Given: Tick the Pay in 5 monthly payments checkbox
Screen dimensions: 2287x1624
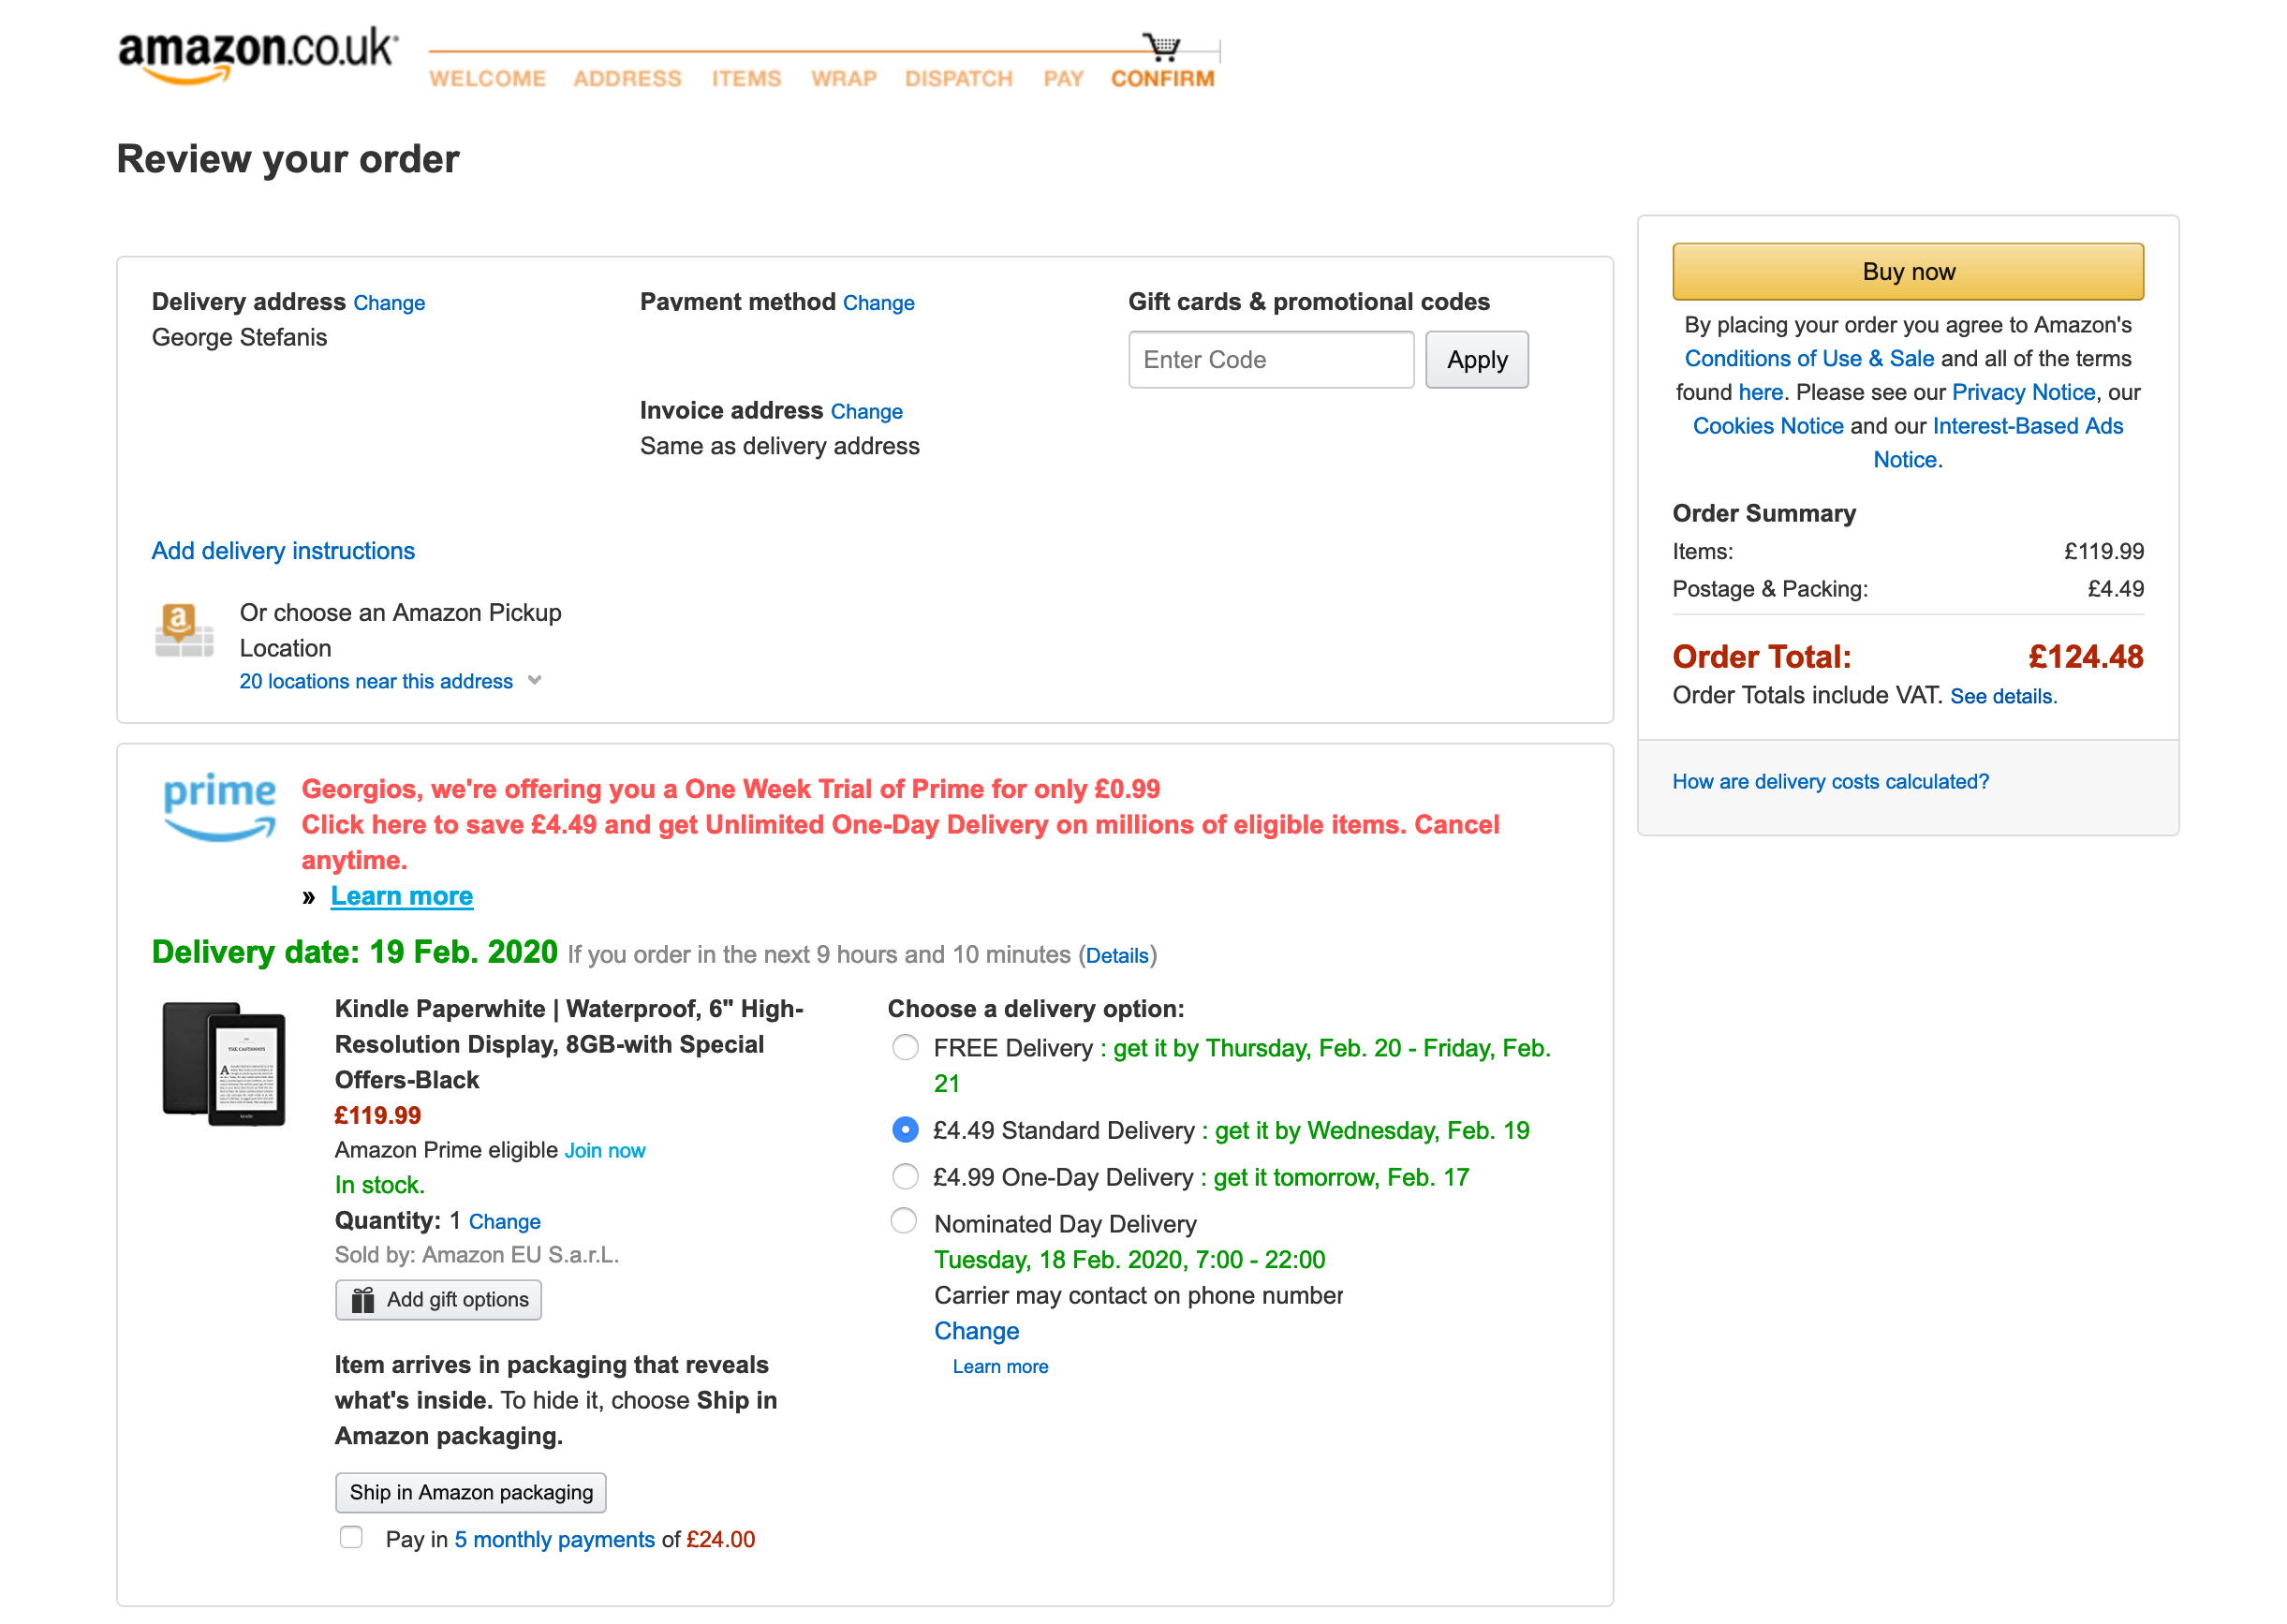Looking at the screenshot, I should coord(351,1537).
